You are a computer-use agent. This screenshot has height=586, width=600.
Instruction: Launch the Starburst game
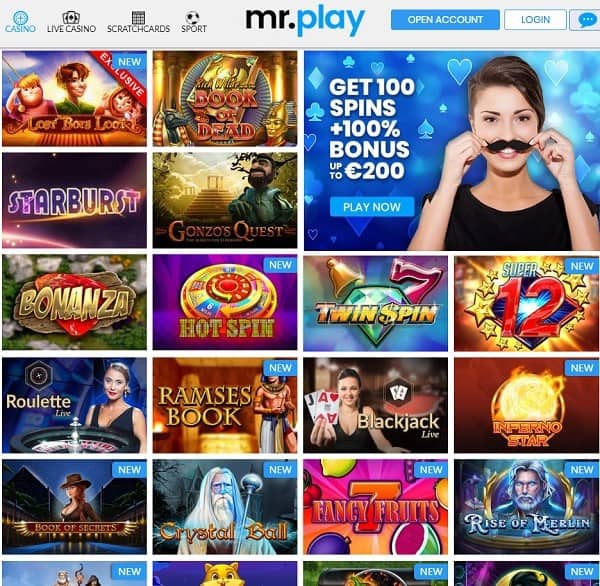tap(74, 200)
